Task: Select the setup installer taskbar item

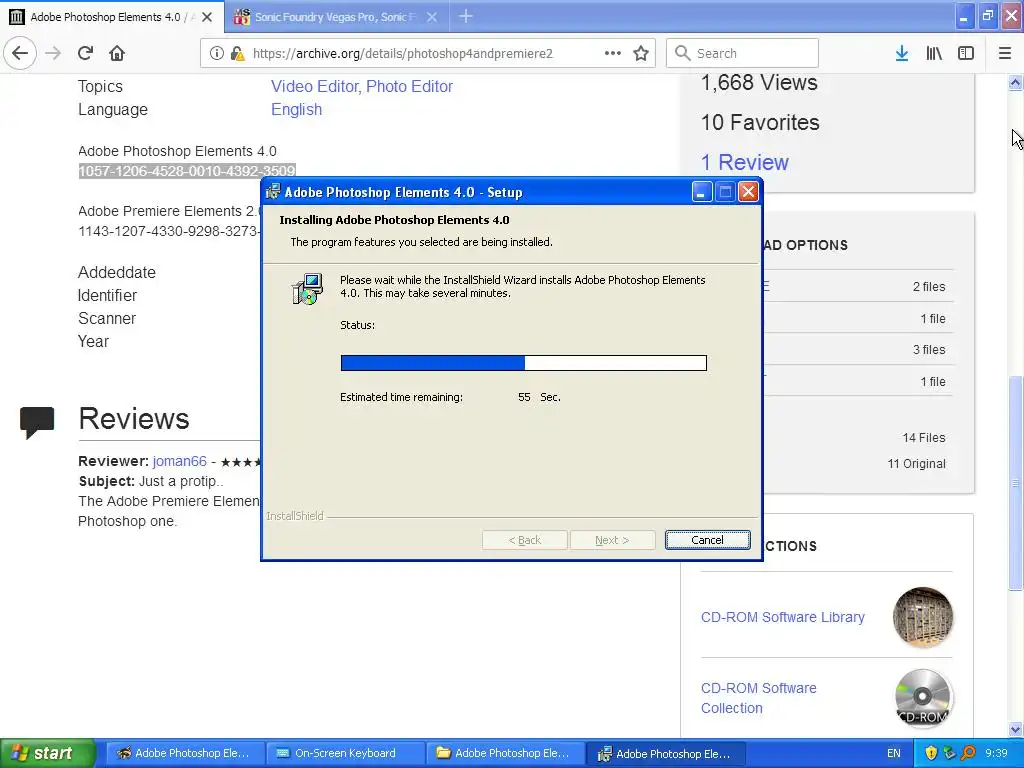Action: [x=666, y=754]
